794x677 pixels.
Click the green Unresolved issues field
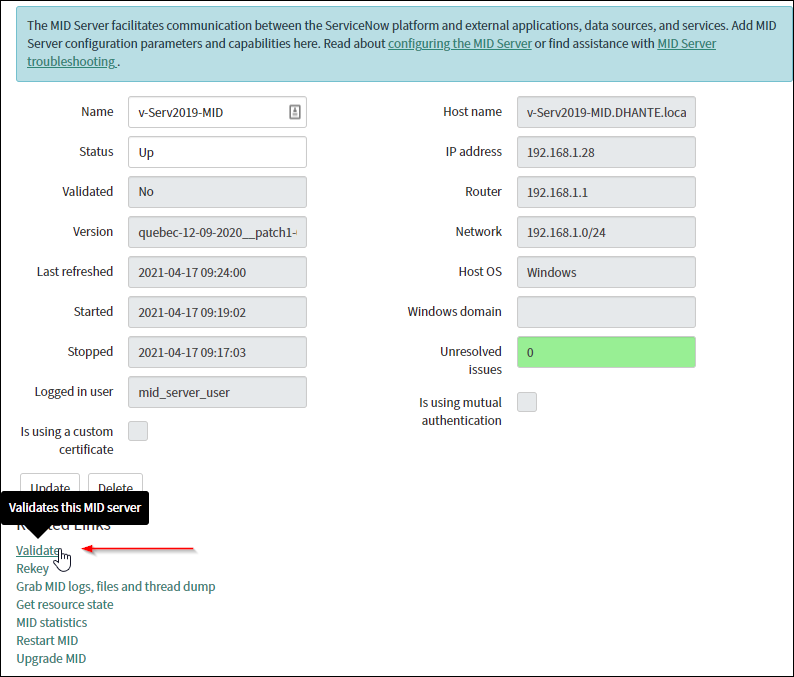coord(606,352)
